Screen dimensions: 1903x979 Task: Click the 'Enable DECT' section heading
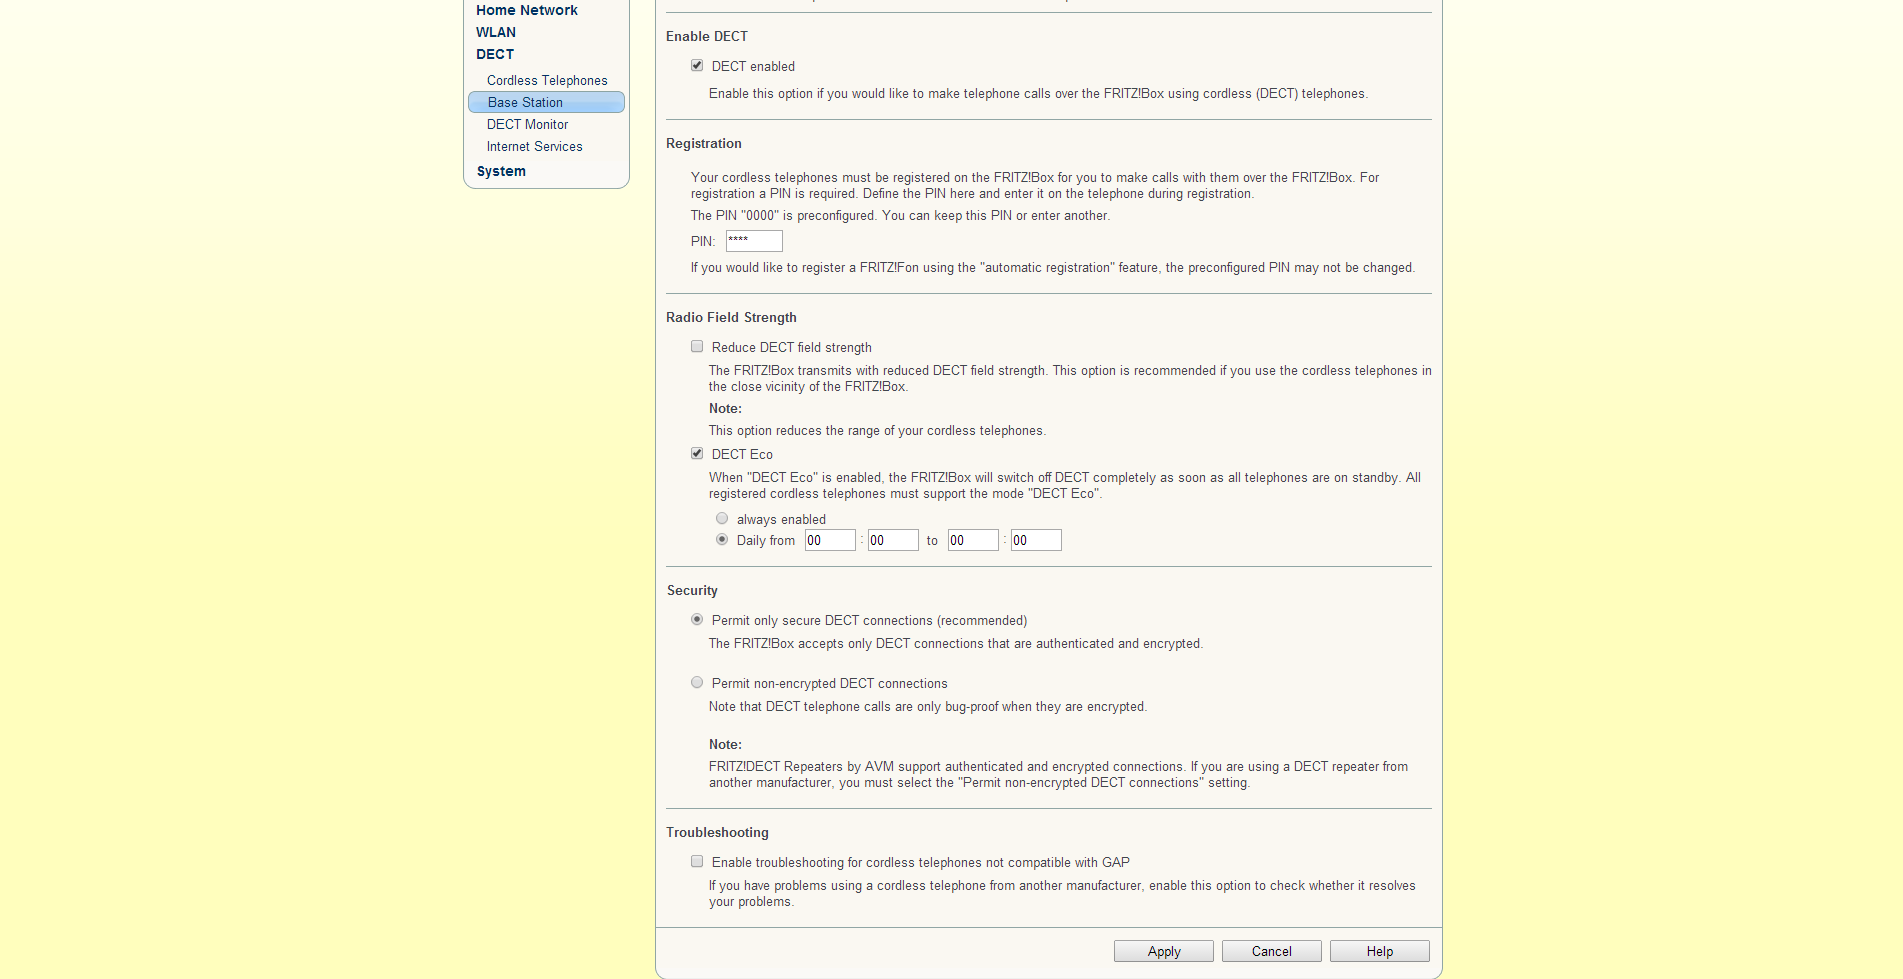click(707, 36)
